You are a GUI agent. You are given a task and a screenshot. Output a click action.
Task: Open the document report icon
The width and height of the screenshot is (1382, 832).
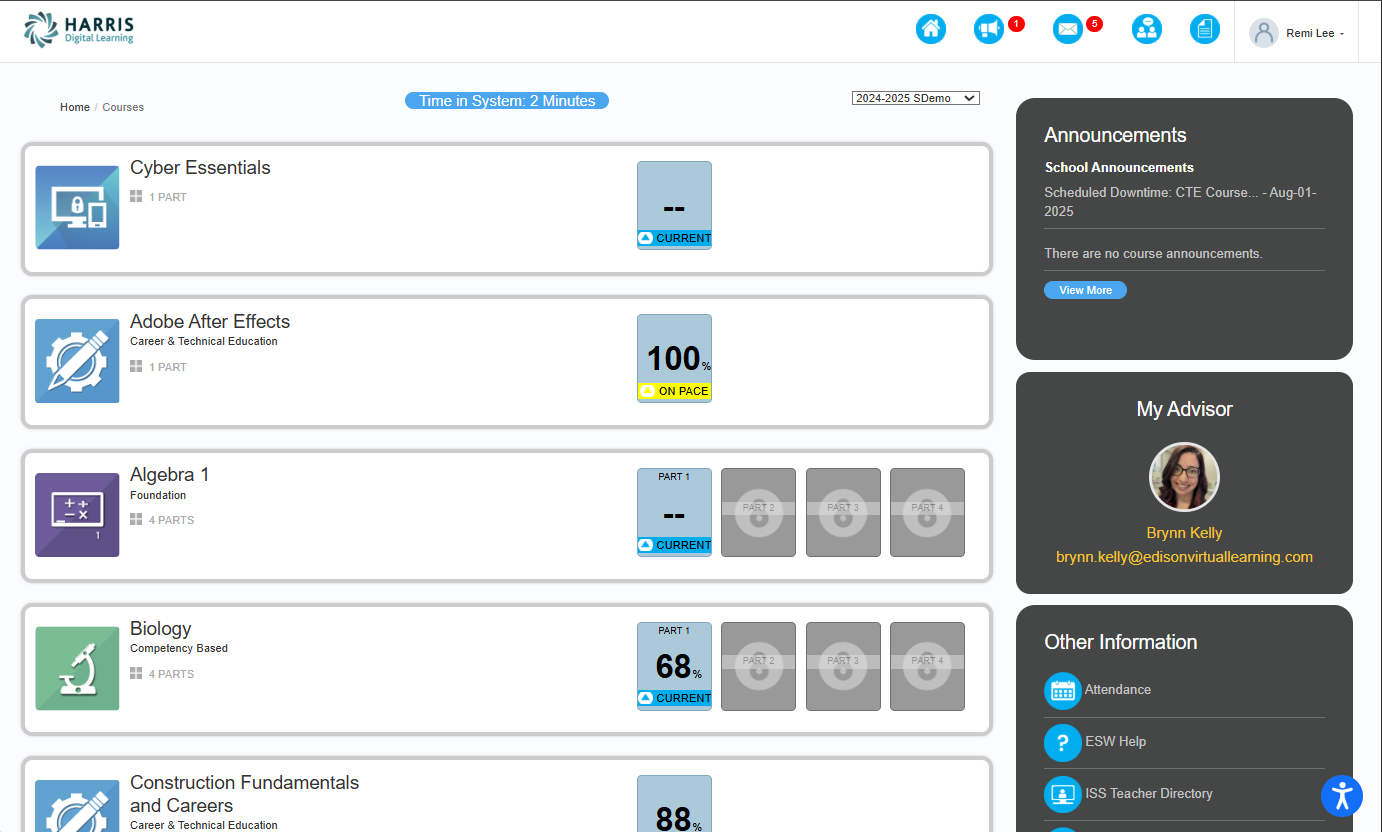point(1204,29)
